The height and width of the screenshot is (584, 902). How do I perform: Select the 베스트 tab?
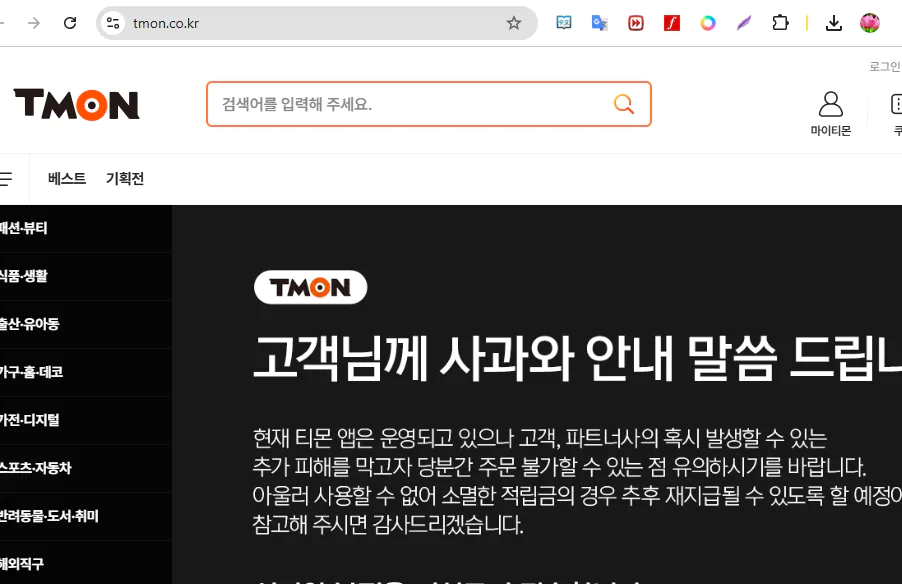(67, 179)
